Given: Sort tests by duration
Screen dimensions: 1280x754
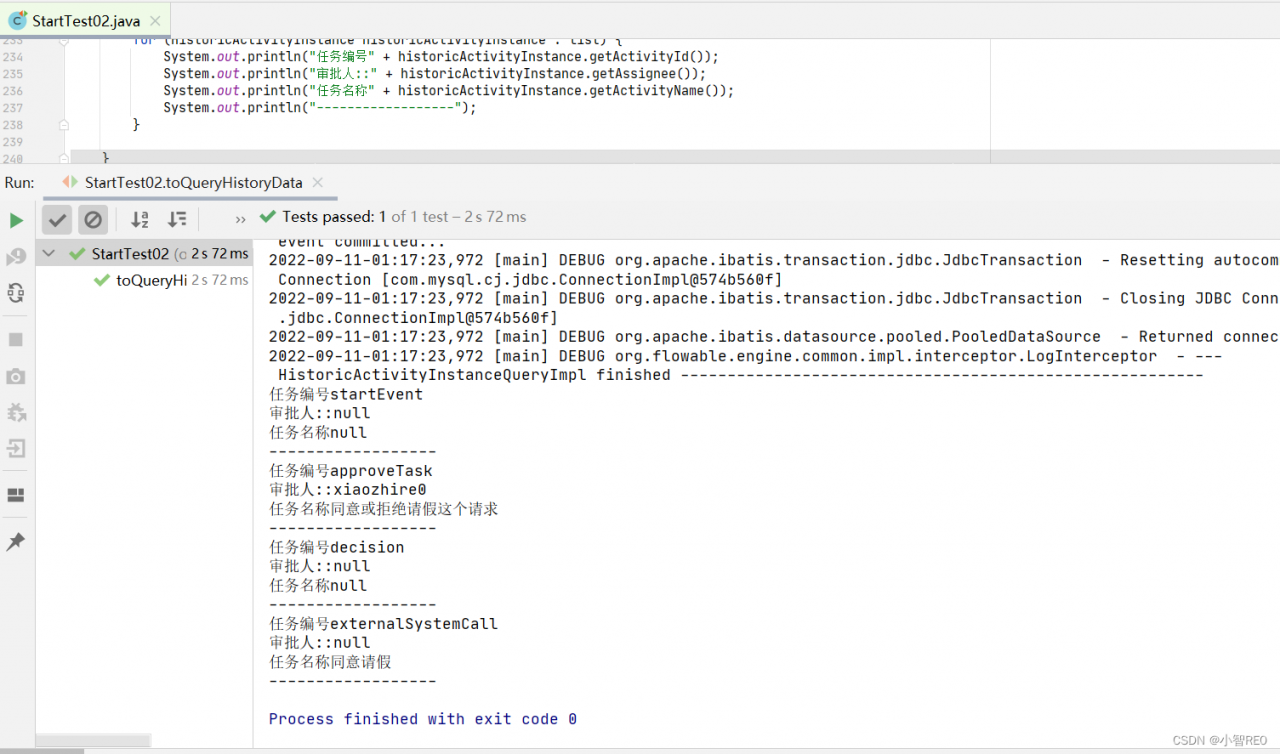Looking at the screenshot, I should [x=177, y=219].
